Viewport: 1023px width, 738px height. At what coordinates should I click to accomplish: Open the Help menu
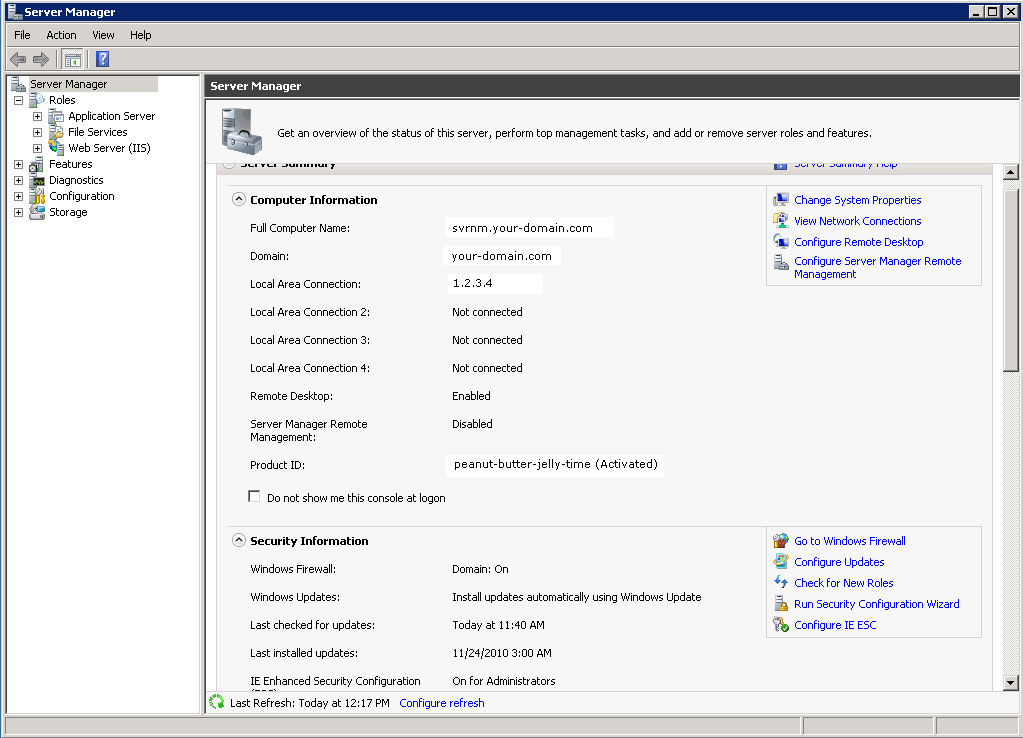tap(140, 35)
